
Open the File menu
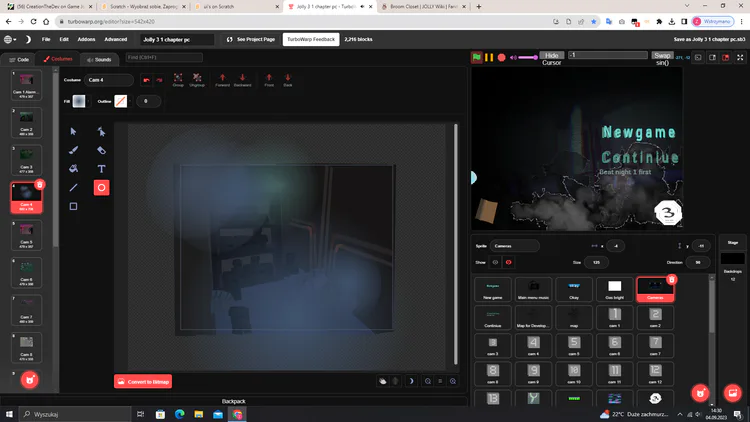(x=46, y=39)
